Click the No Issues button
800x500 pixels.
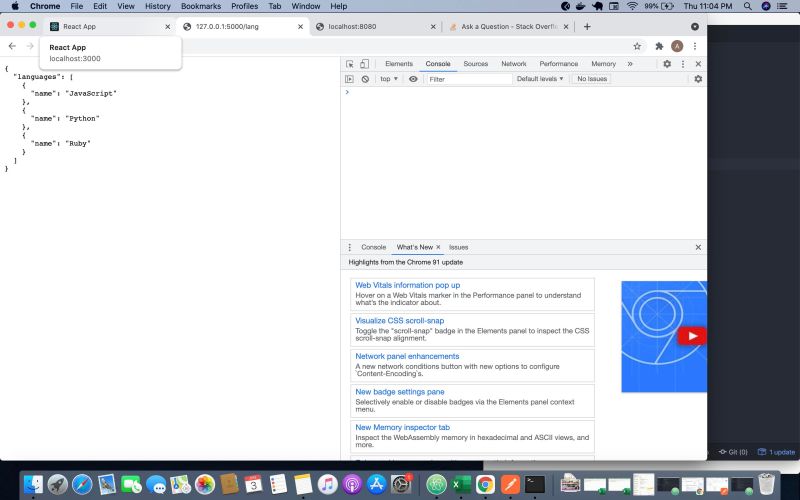click(x=592, y=79)
